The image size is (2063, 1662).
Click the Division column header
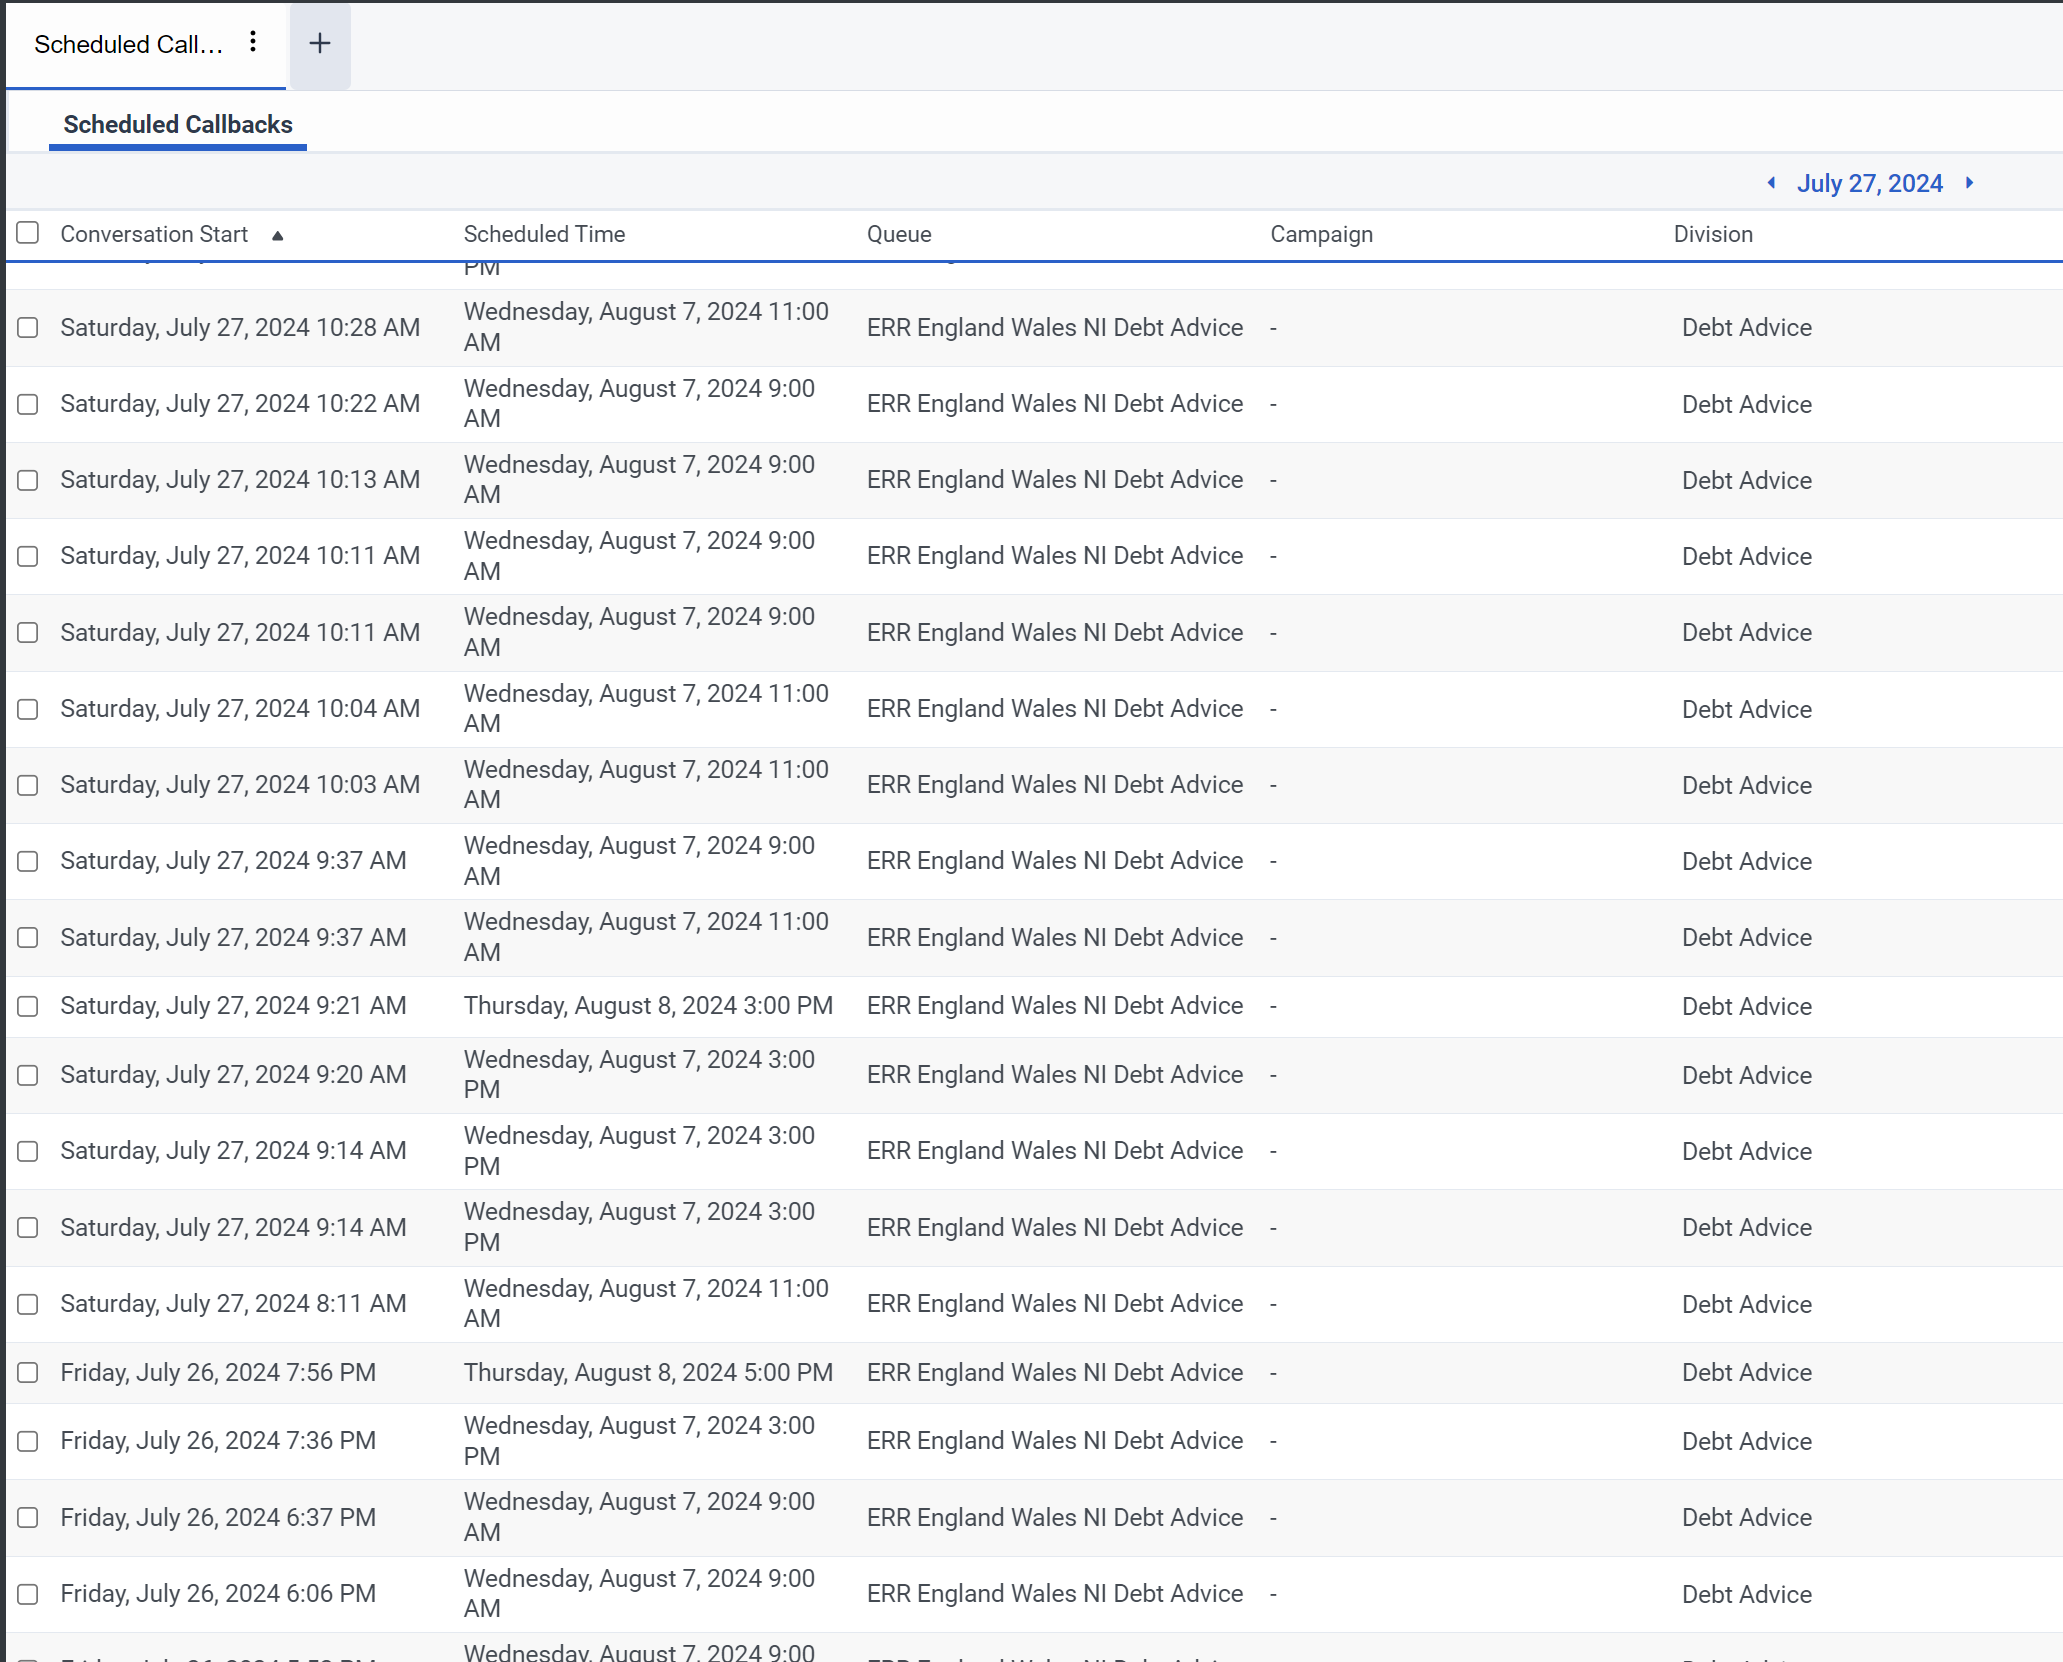1712,234
